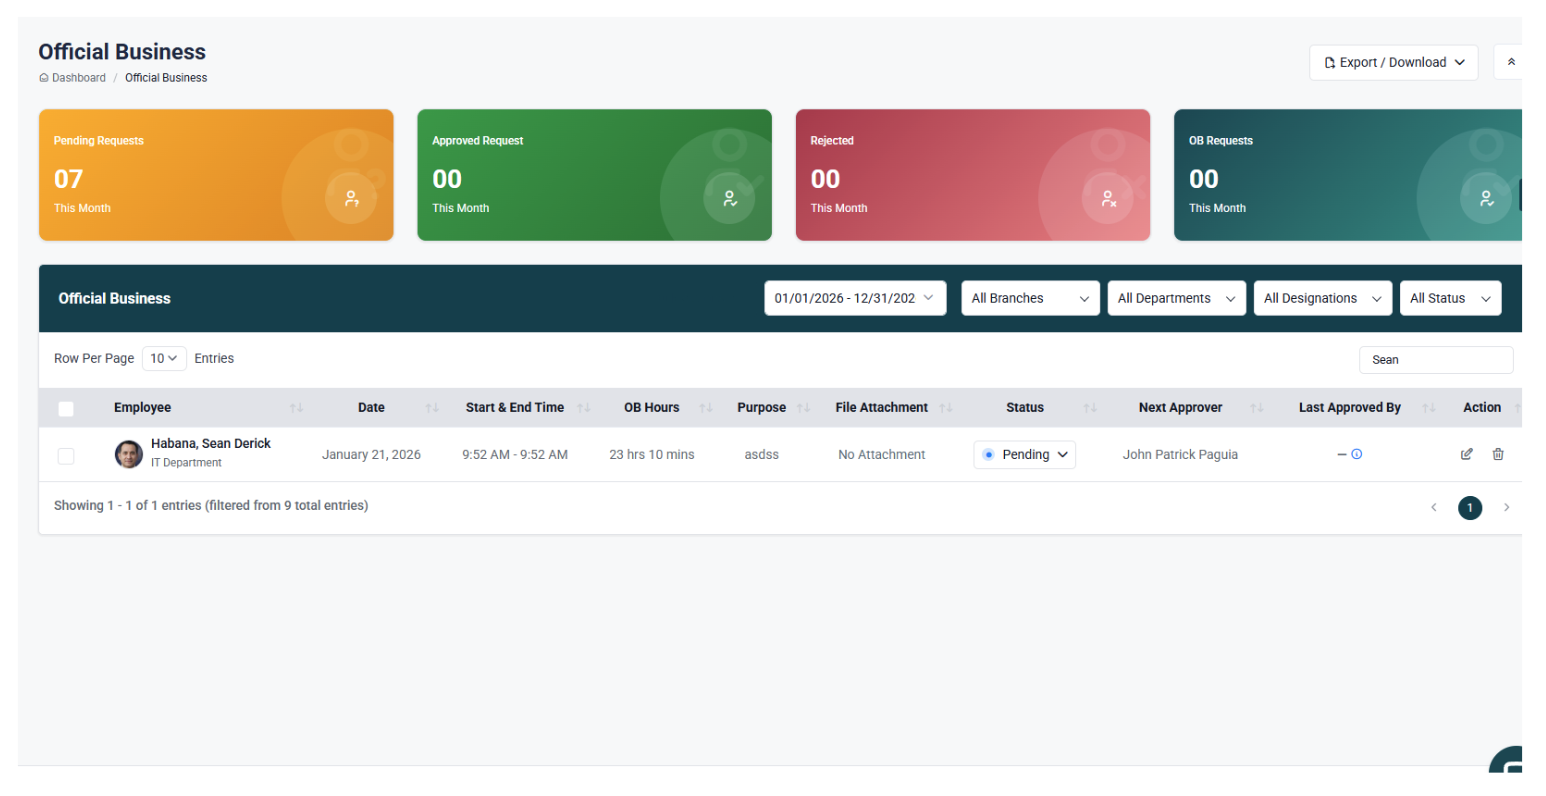The image size is (1546, 796).
Task: Open the All Departments dropdown
Action: point(1176,298)
